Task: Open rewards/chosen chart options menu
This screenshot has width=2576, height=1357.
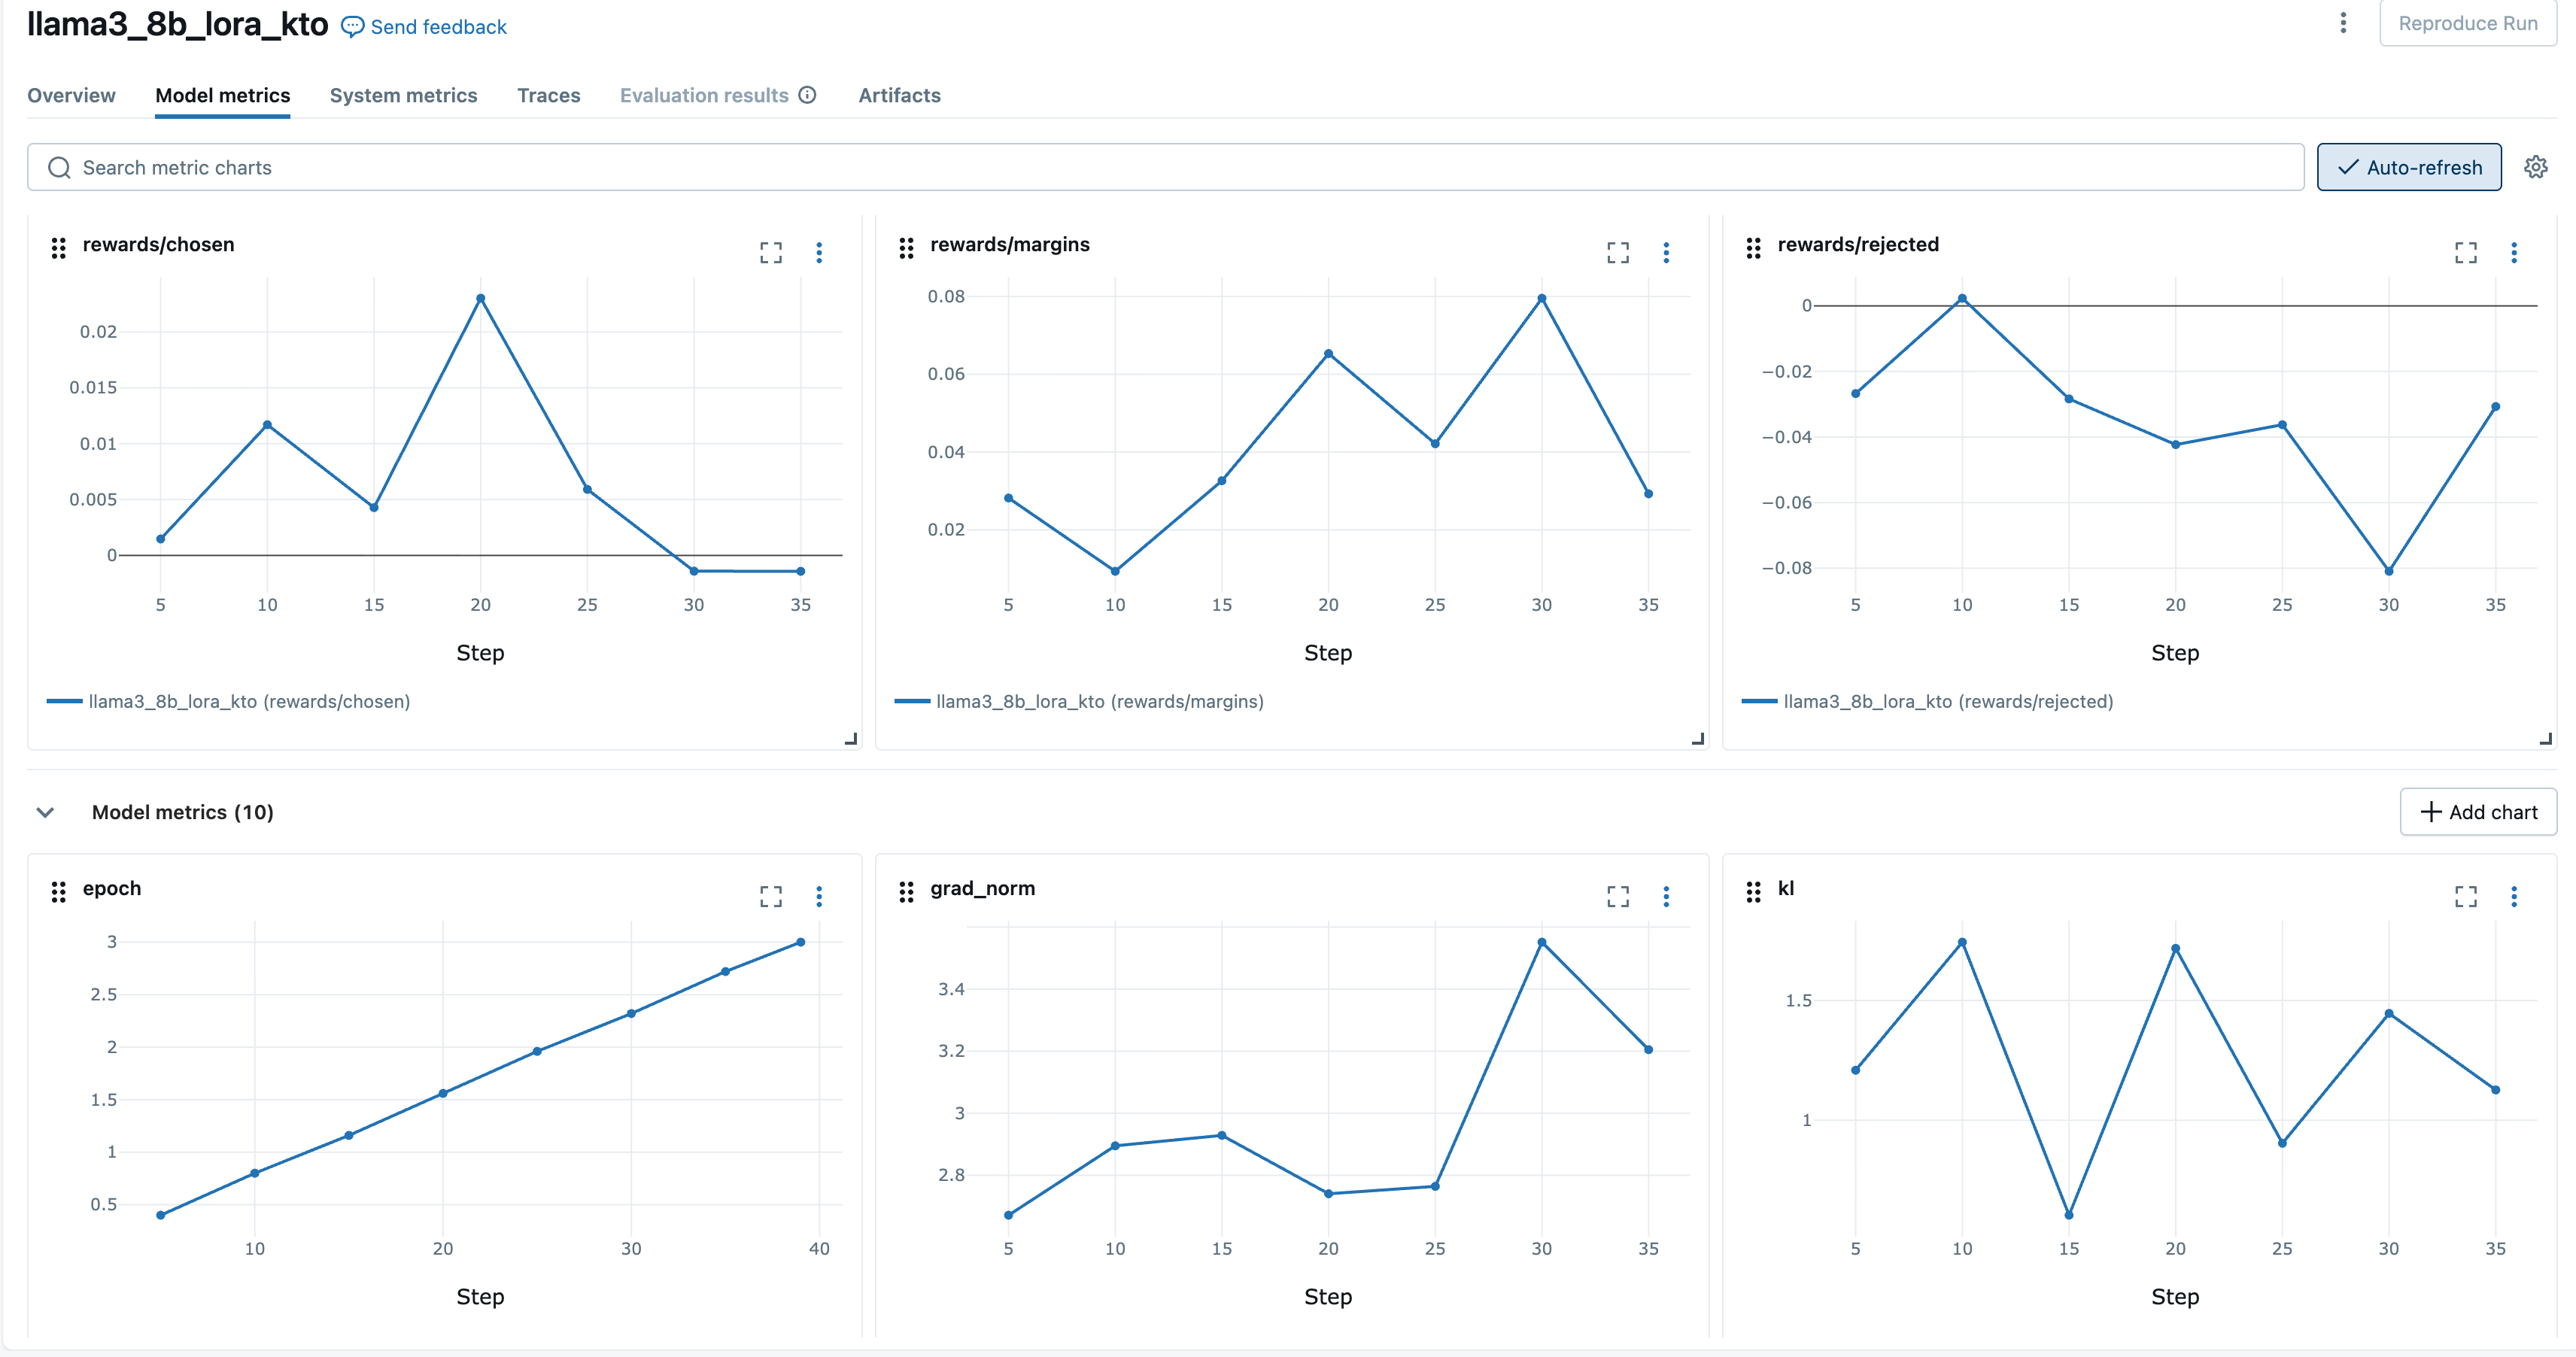Action: coord(819,252)
